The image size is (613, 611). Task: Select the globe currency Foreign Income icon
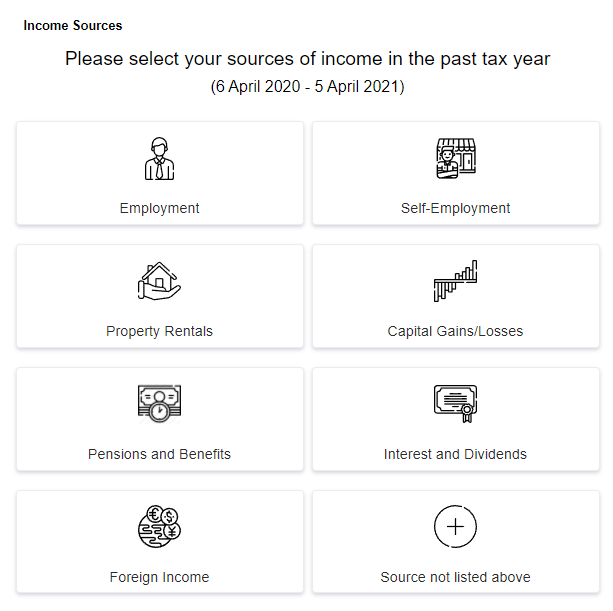(160, 527)
